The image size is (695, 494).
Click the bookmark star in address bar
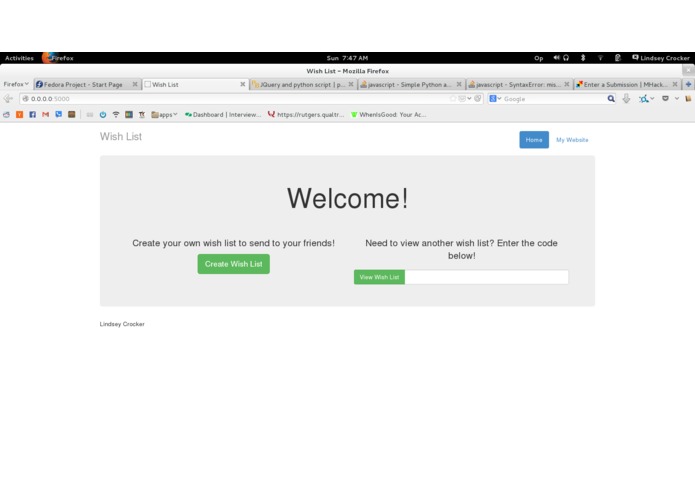click(x=453, y=99)
